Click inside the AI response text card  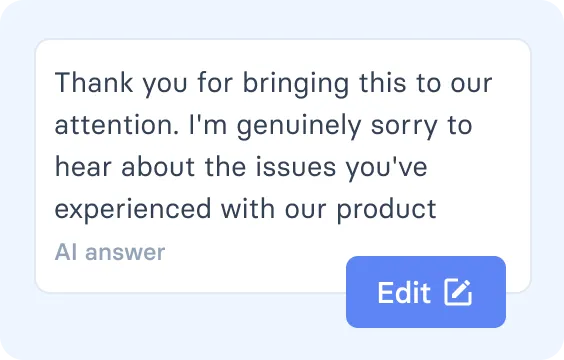(283, 166)
